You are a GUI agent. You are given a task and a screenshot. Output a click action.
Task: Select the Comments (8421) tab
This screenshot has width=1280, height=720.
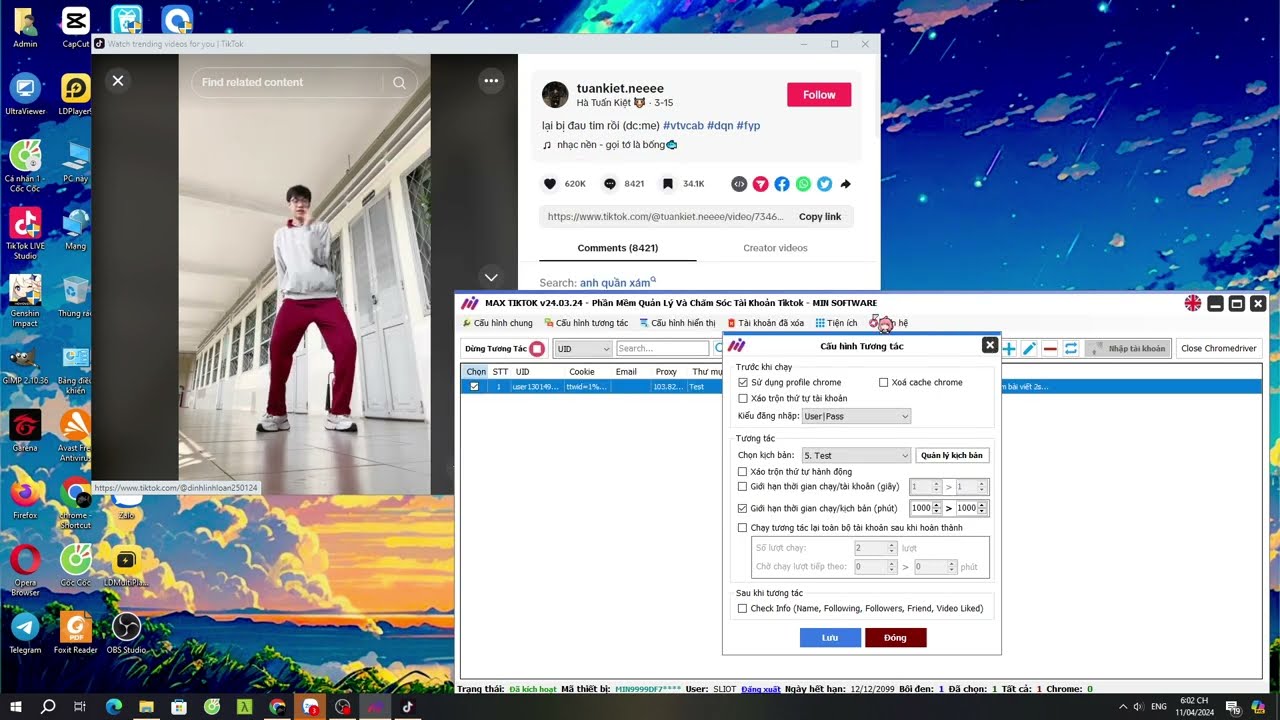click(617, 248)
